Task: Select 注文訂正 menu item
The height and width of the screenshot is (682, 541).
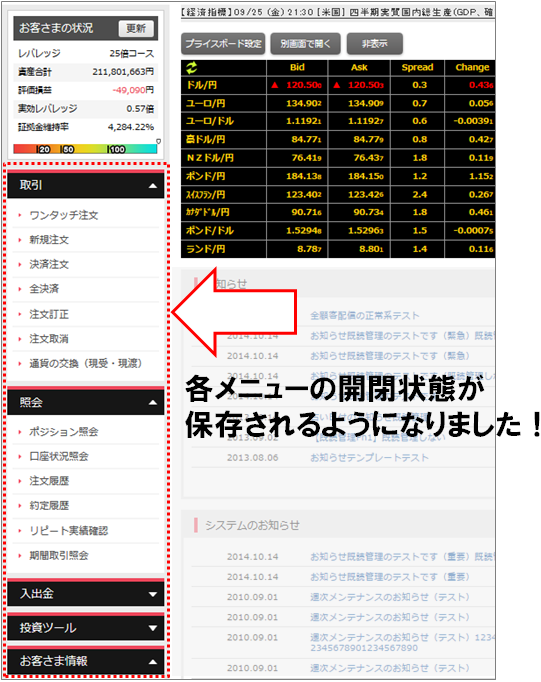Action: click(49, 314)
